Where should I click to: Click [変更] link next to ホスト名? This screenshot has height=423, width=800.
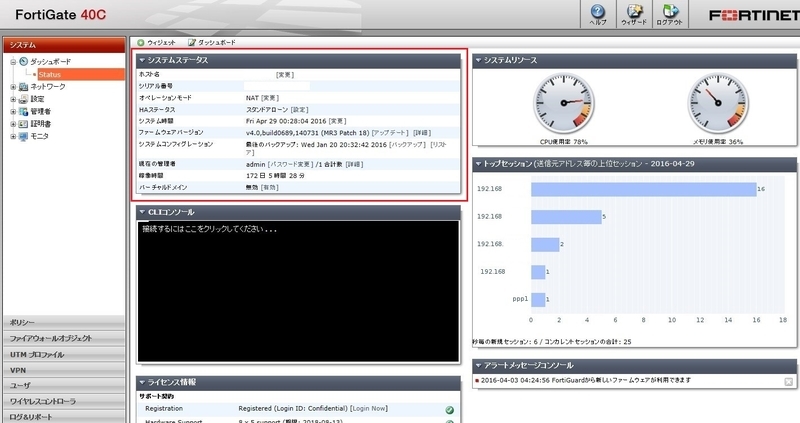(x=285, y=74)
